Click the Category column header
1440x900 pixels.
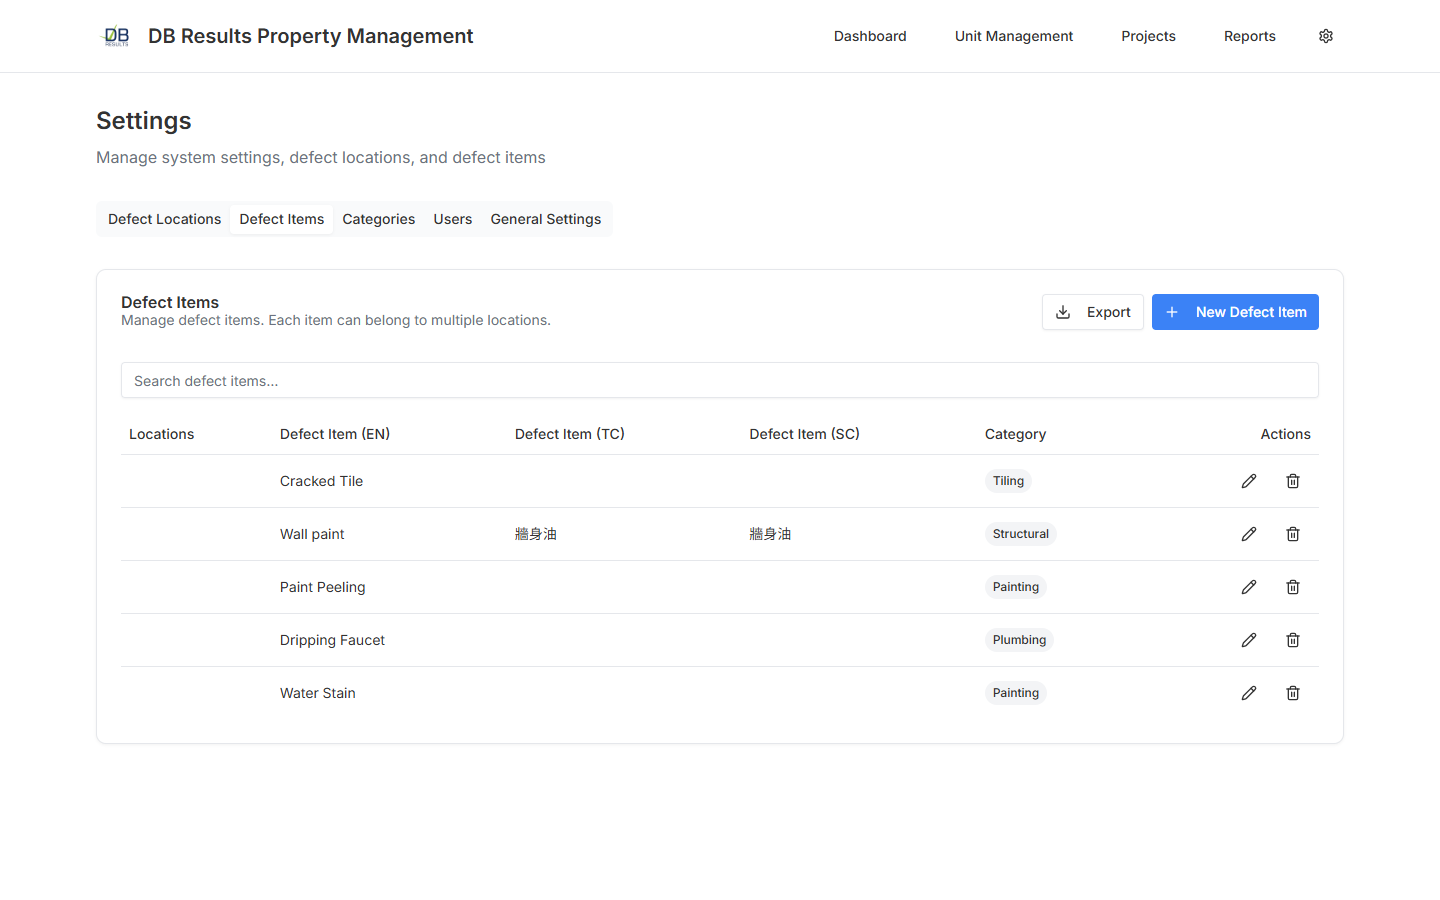point(1015,434)
